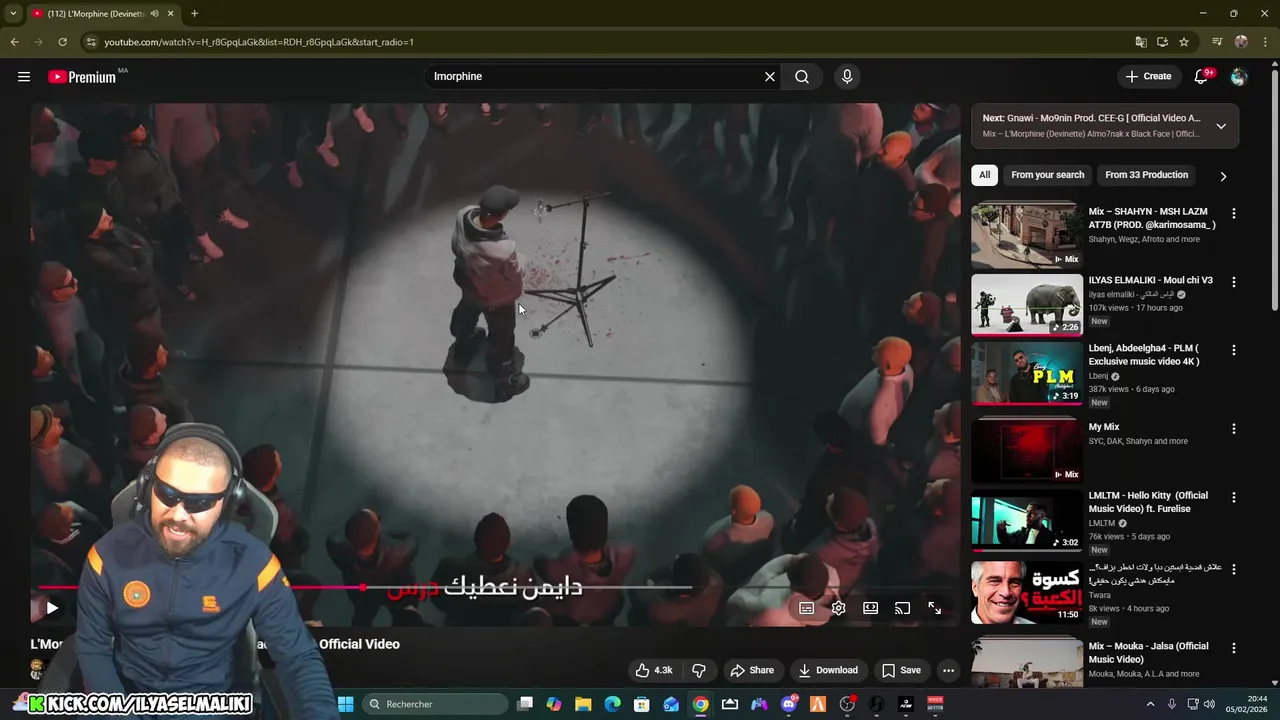Select the From your search chip
1280x720 pixels.
(x=1047, y=175)
